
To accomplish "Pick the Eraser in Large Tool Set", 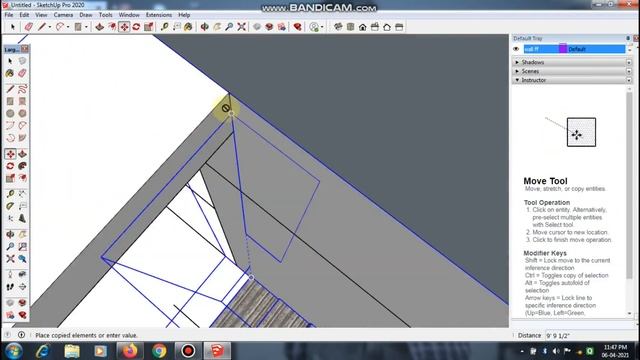I will coord(22,73).
